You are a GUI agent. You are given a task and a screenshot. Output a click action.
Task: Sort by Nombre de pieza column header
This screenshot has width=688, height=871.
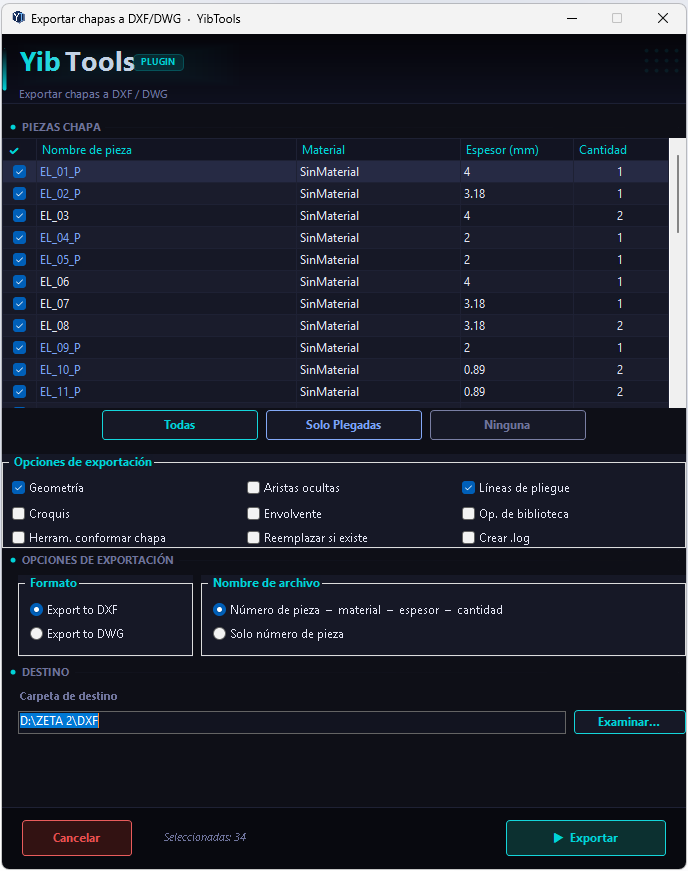166,150
